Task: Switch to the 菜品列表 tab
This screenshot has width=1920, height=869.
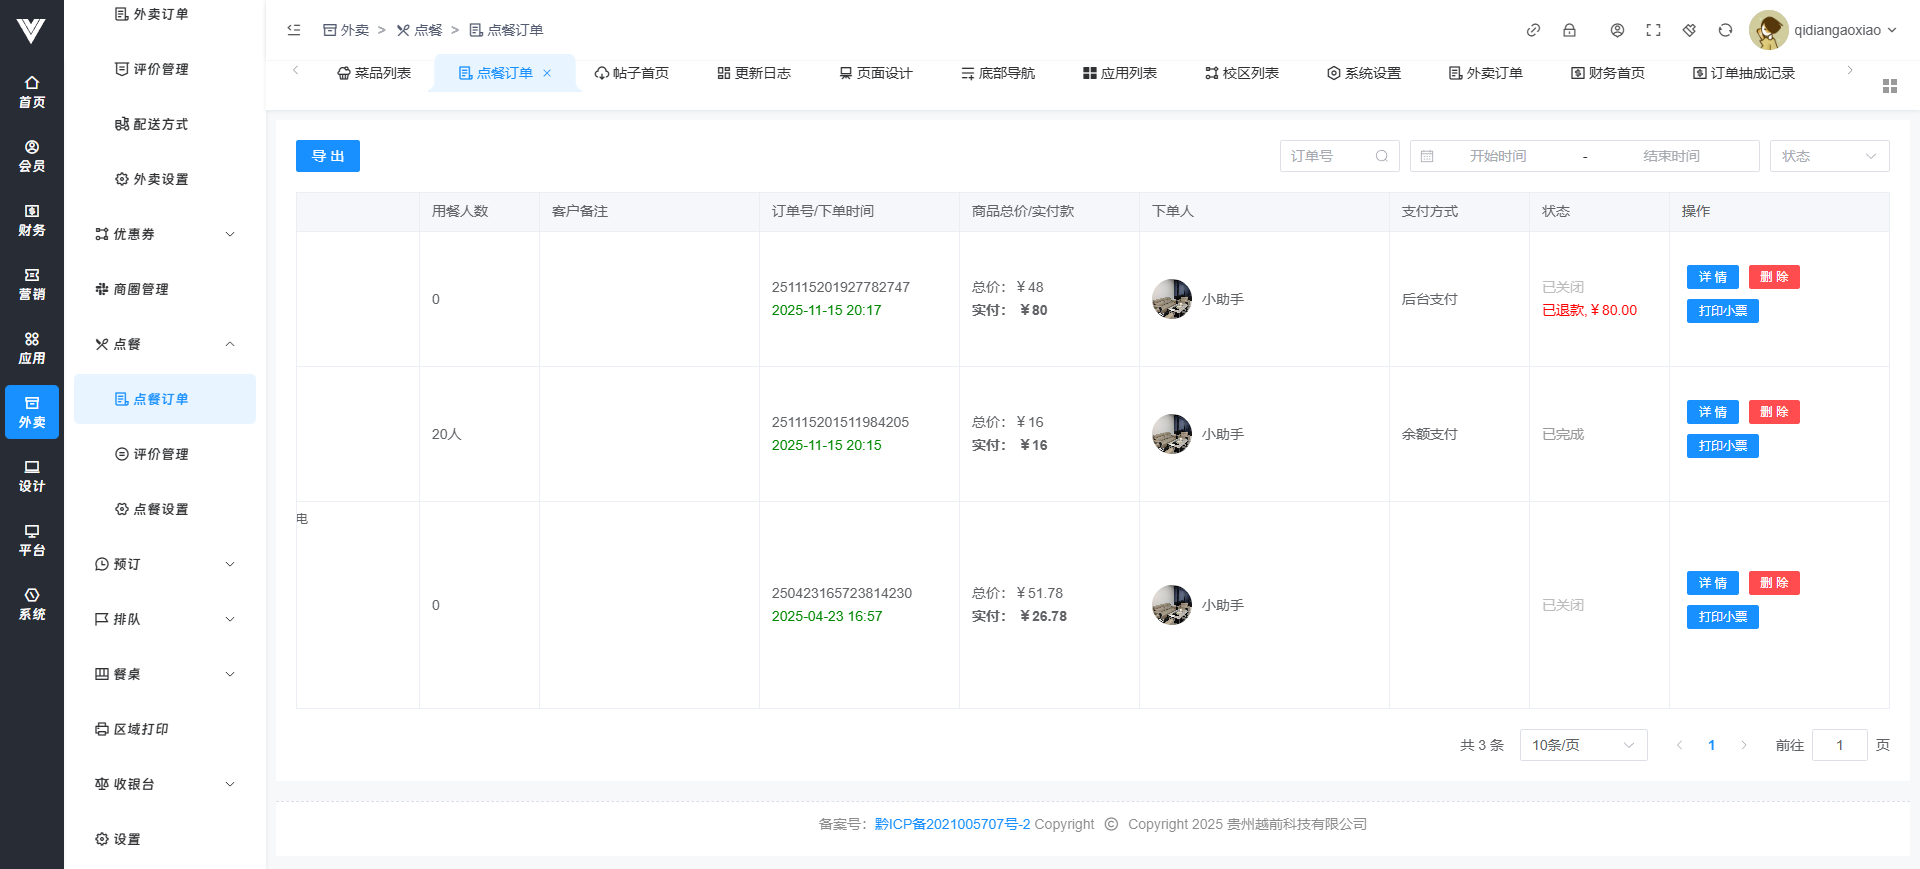Action: point(374,73)
